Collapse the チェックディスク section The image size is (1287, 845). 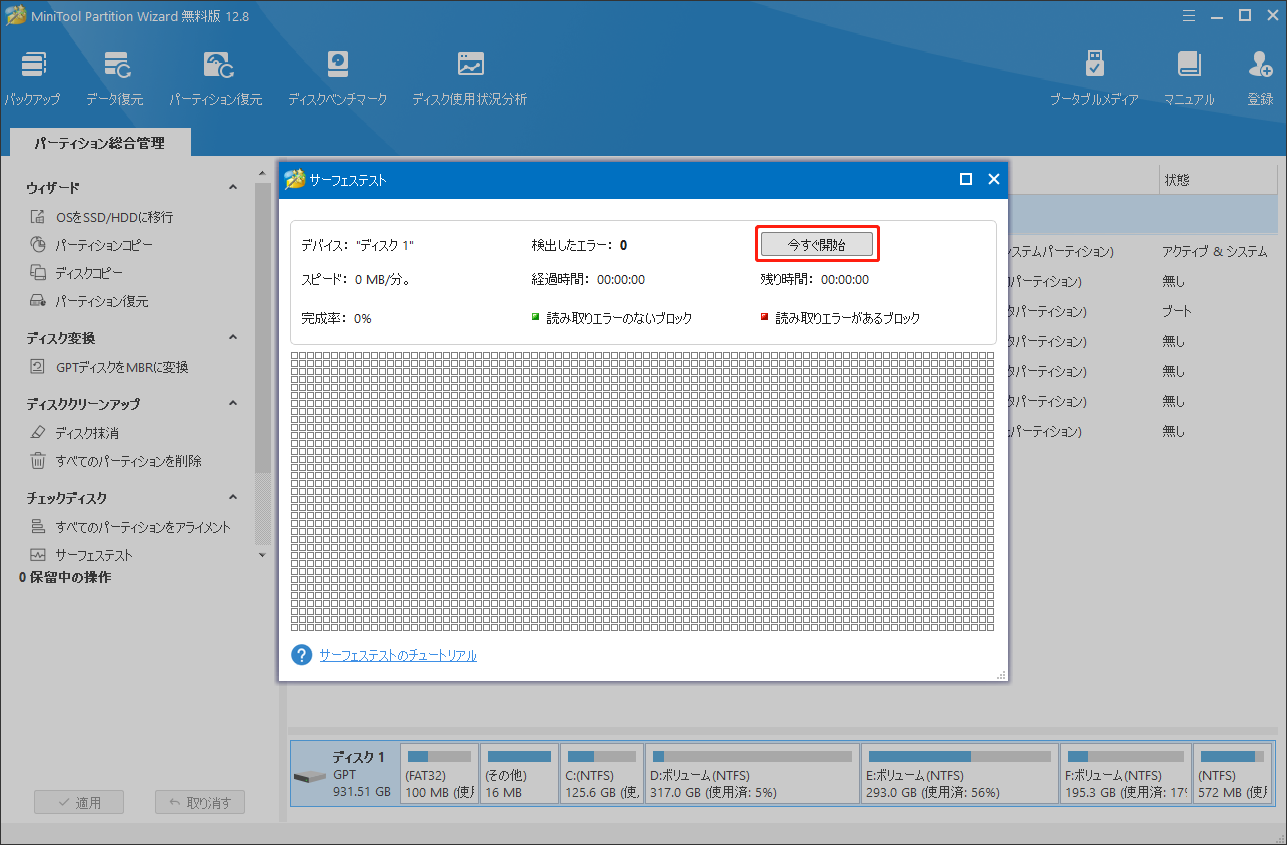point(233,498)
